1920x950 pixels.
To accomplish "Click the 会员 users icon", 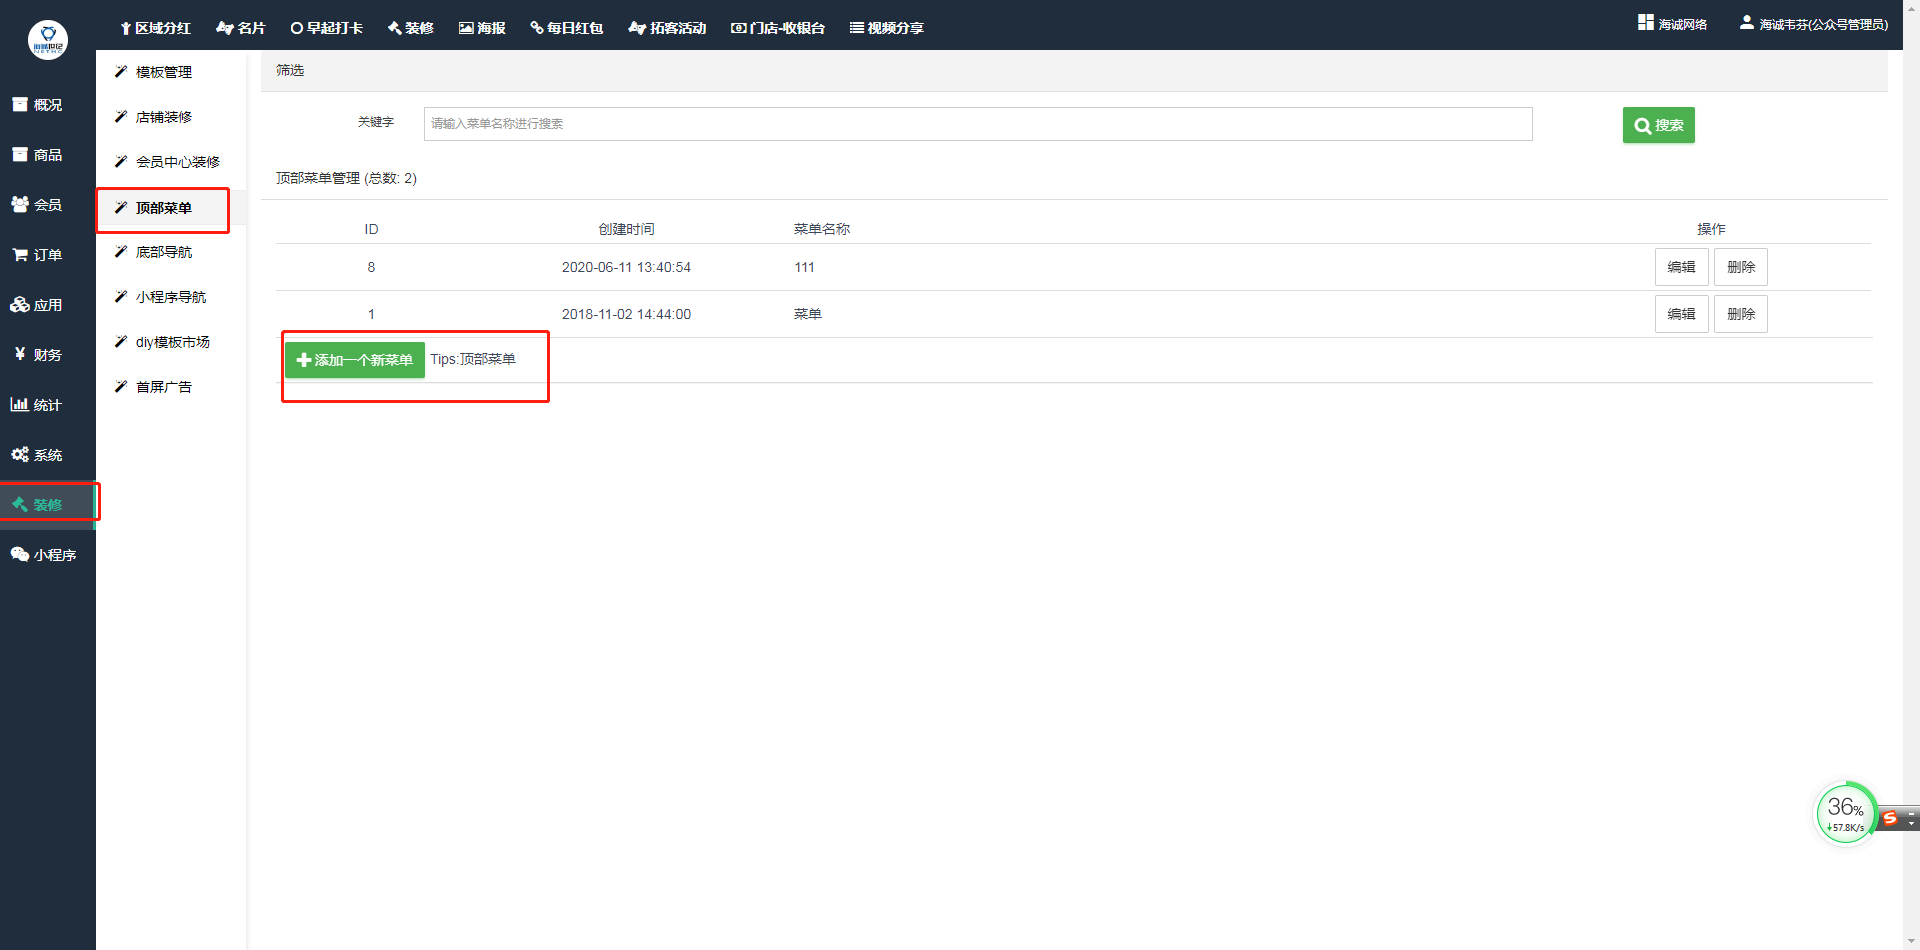I will (20, 204).
